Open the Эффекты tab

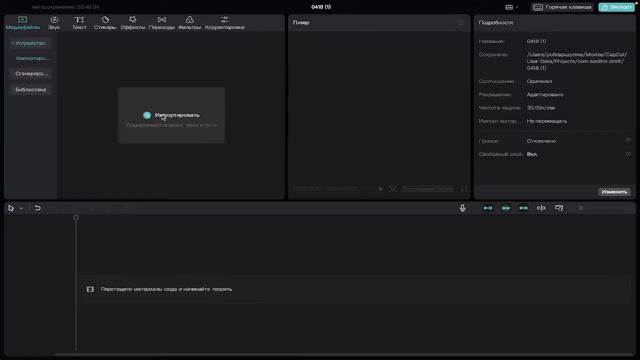click(x=133, y=23)
